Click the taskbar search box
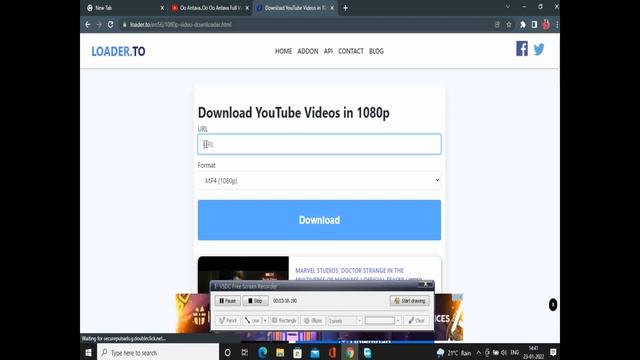 (x=158, y=353)
